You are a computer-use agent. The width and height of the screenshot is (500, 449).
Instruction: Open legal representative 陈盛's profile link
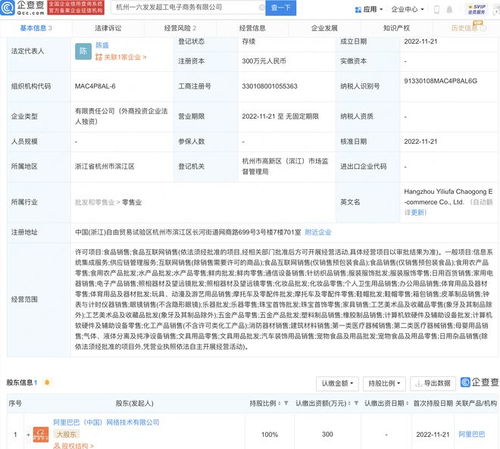tap(102, 45)
